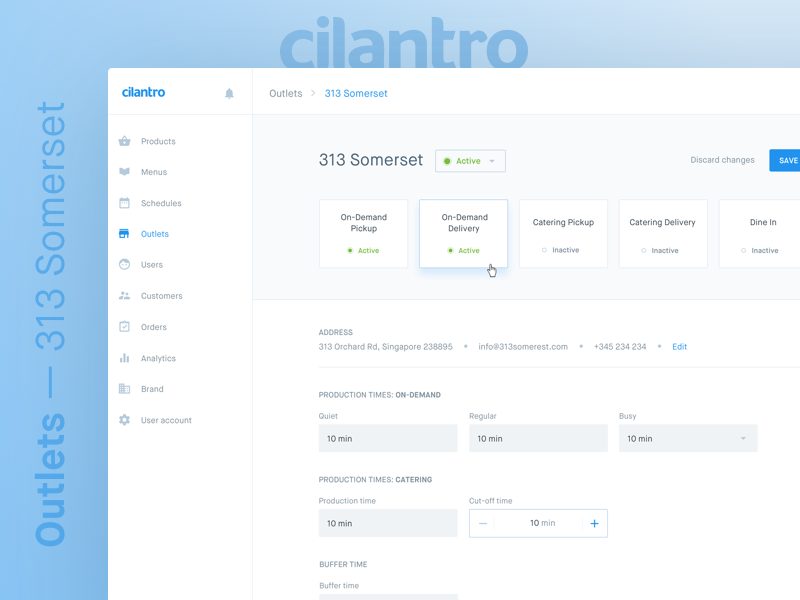Open the Menus section
Viewport: 800px width, 600px height.
point(154,172)
